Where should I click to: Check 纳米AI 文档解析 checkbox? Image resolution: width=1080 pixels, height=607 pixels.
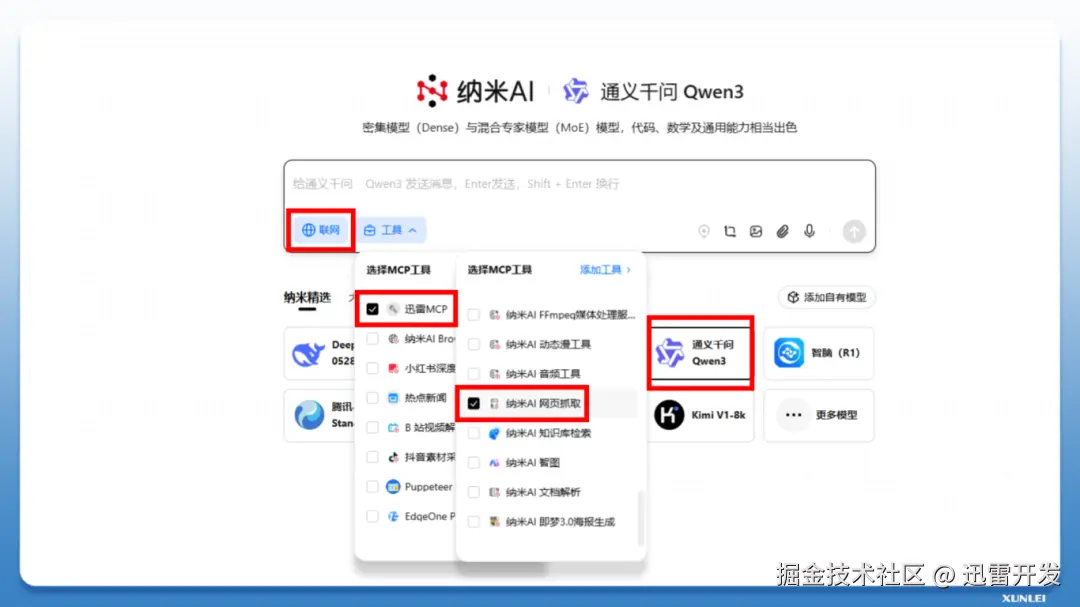coord(474,493)
